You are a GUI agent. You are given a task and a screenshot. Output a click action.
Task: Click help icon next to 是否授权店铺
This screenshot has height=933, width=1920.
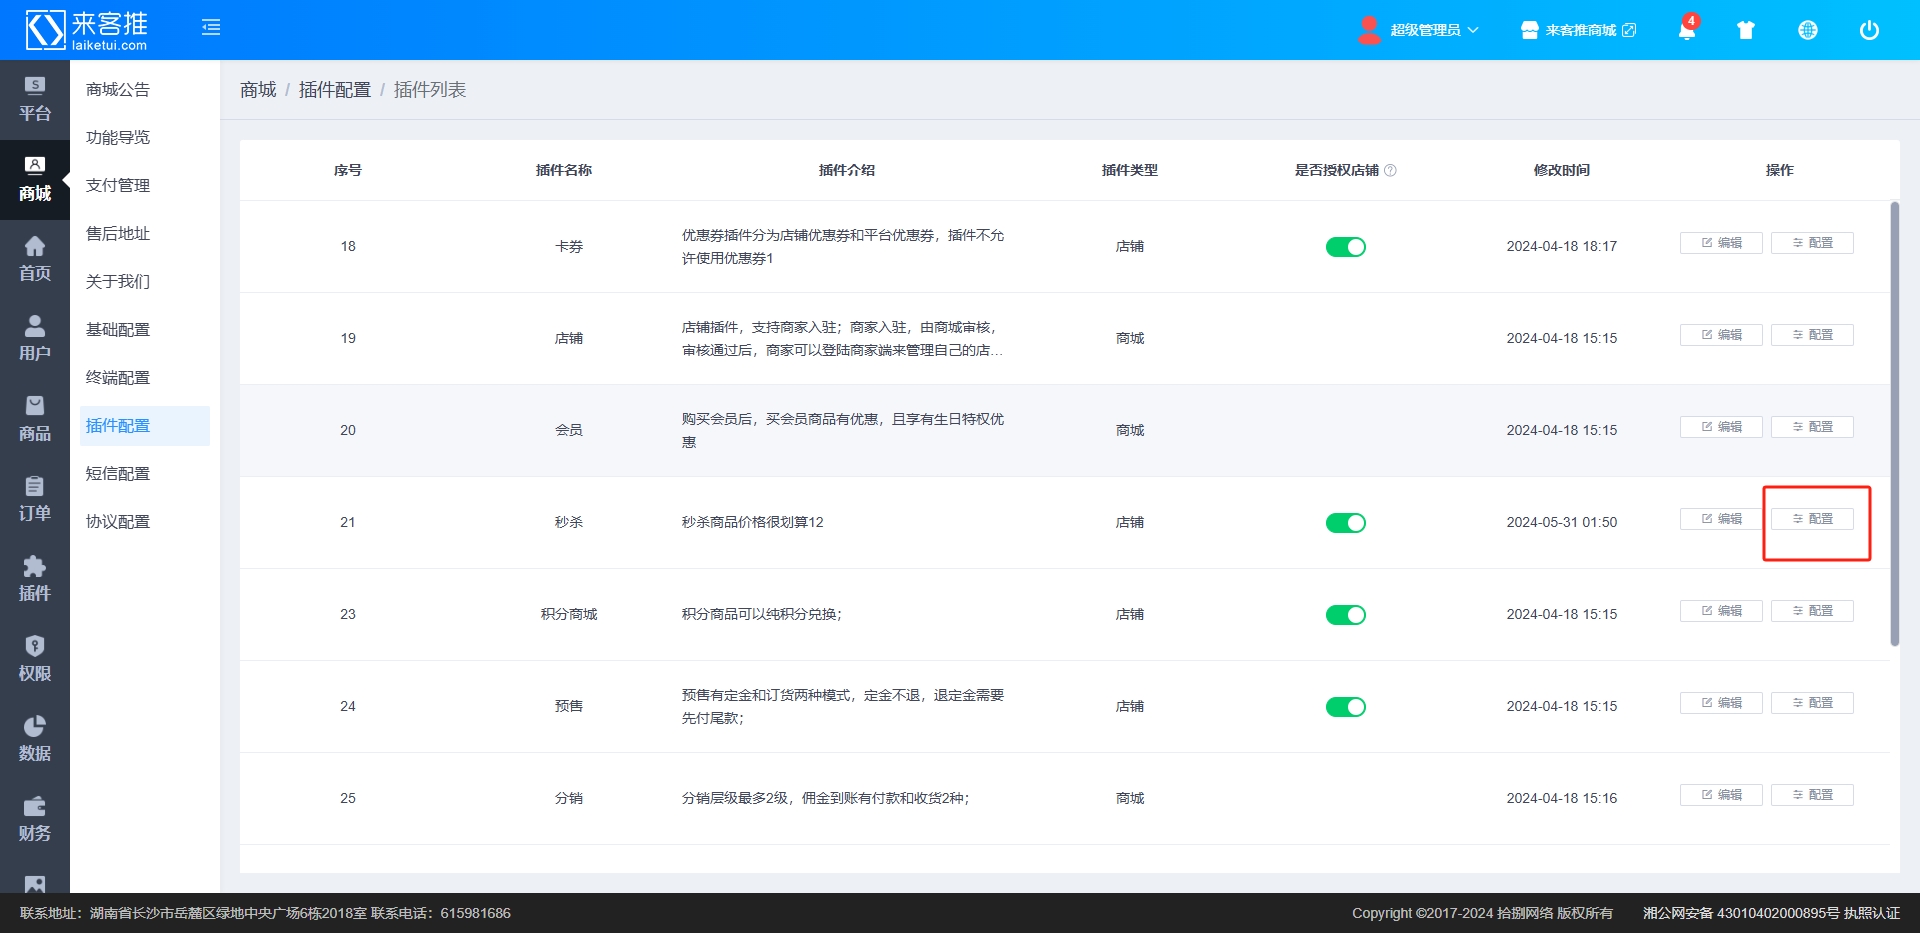1390,171
